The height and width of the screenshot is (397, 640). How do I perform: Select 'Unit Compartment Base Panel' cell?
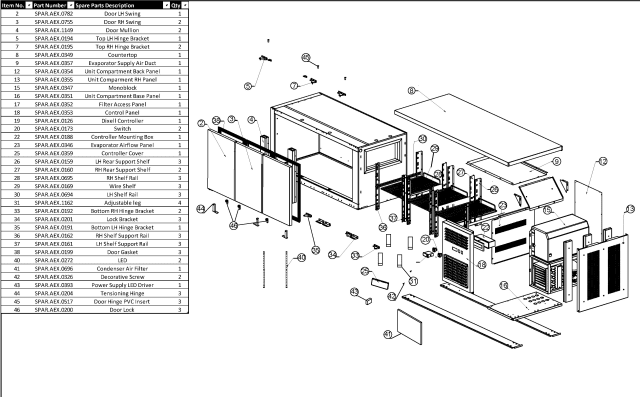coord(122,96)
